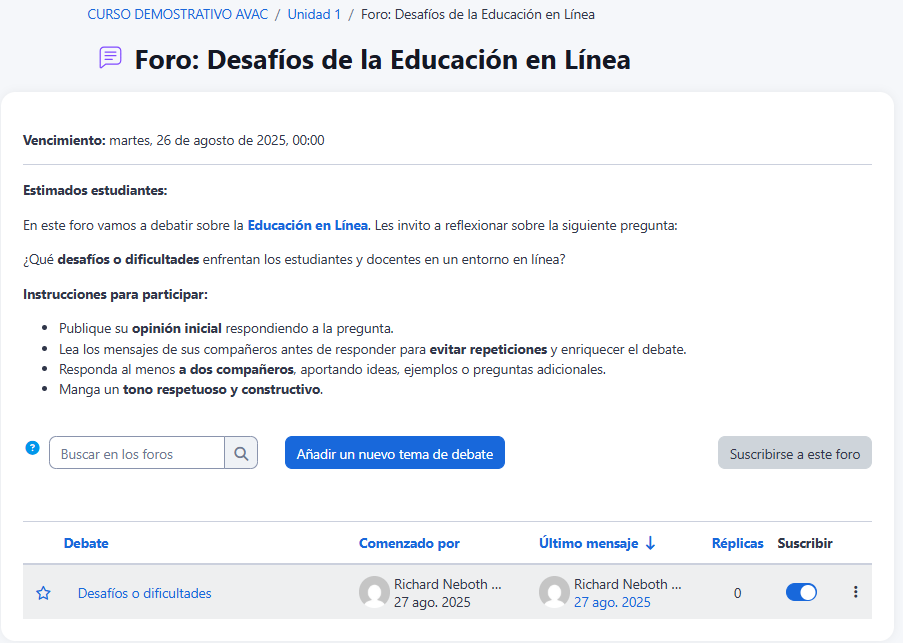Click the forum speech-bubble icon beside title

110,58
